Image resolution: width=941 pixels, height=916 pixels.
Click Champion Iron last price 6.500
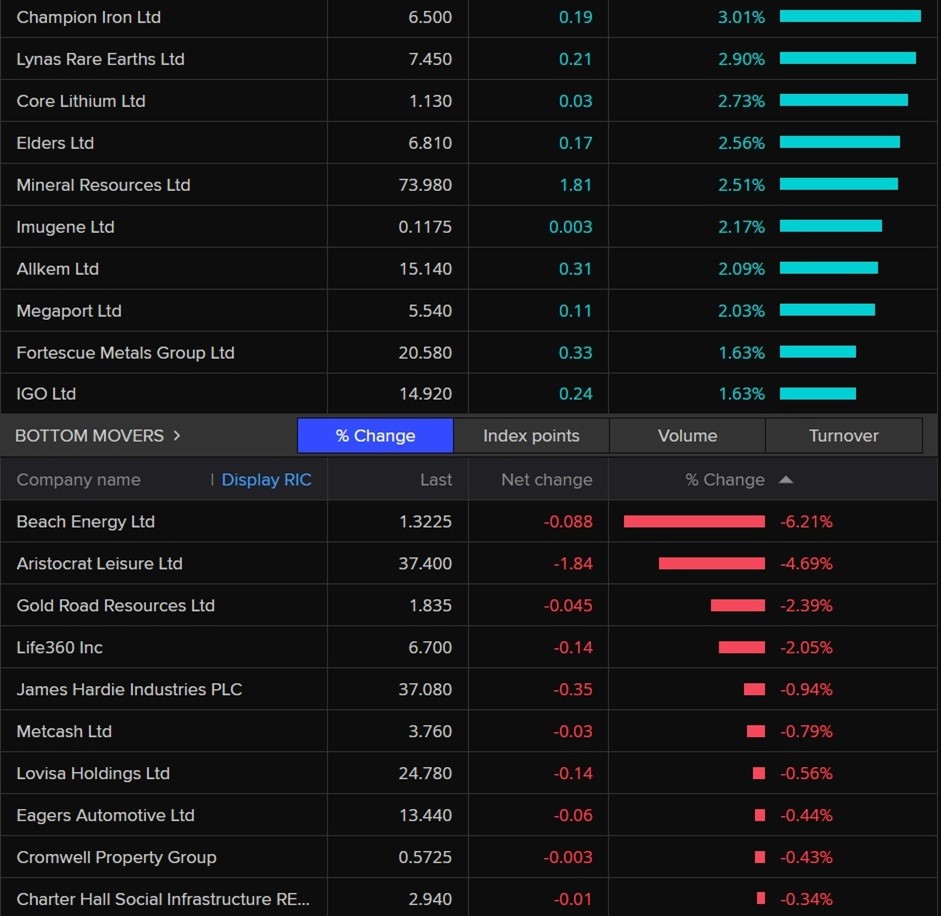coord(430,17)
